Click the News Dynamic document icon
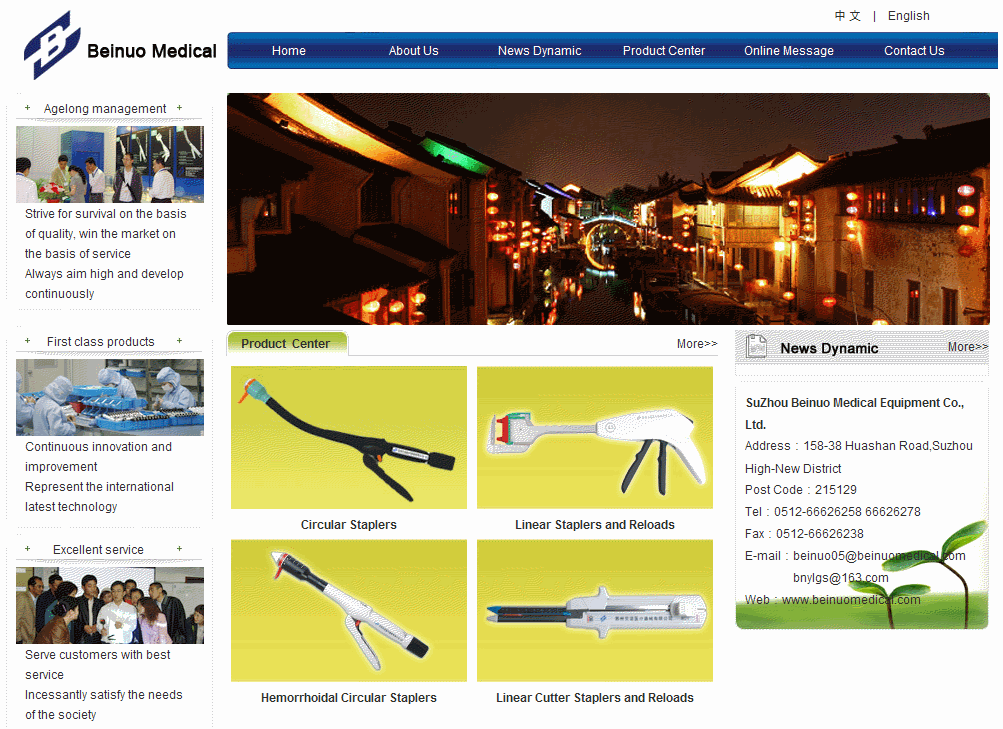This screenshot has width=1003, height=729. pos(757,347)
